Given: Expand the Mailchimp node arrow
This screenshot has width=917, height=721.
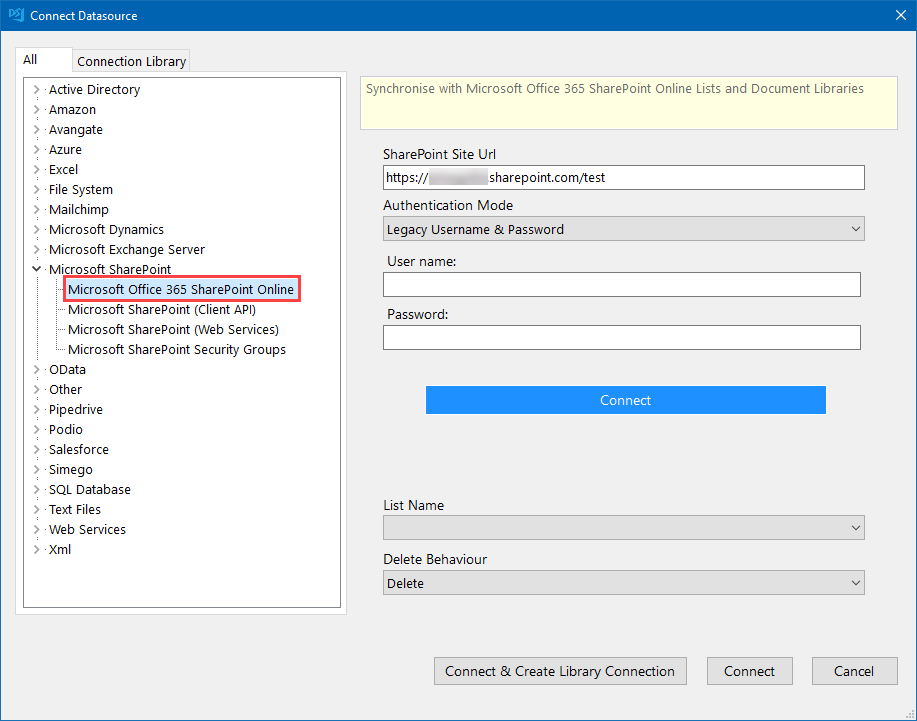Looking at the screenshot, I should click(36, 209).
